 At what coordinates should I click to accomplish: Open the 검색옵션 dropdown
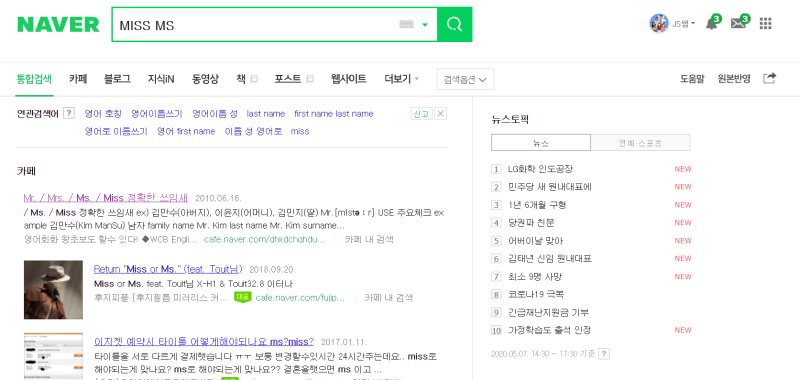[465, 79]
